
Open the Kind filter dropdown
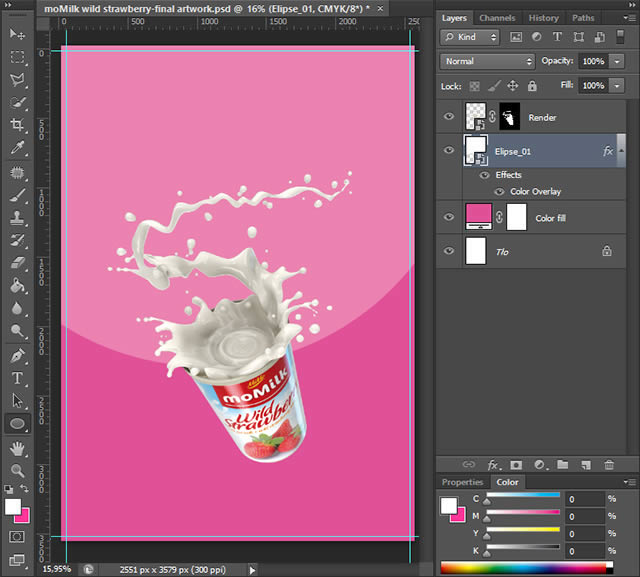(470, 37)
